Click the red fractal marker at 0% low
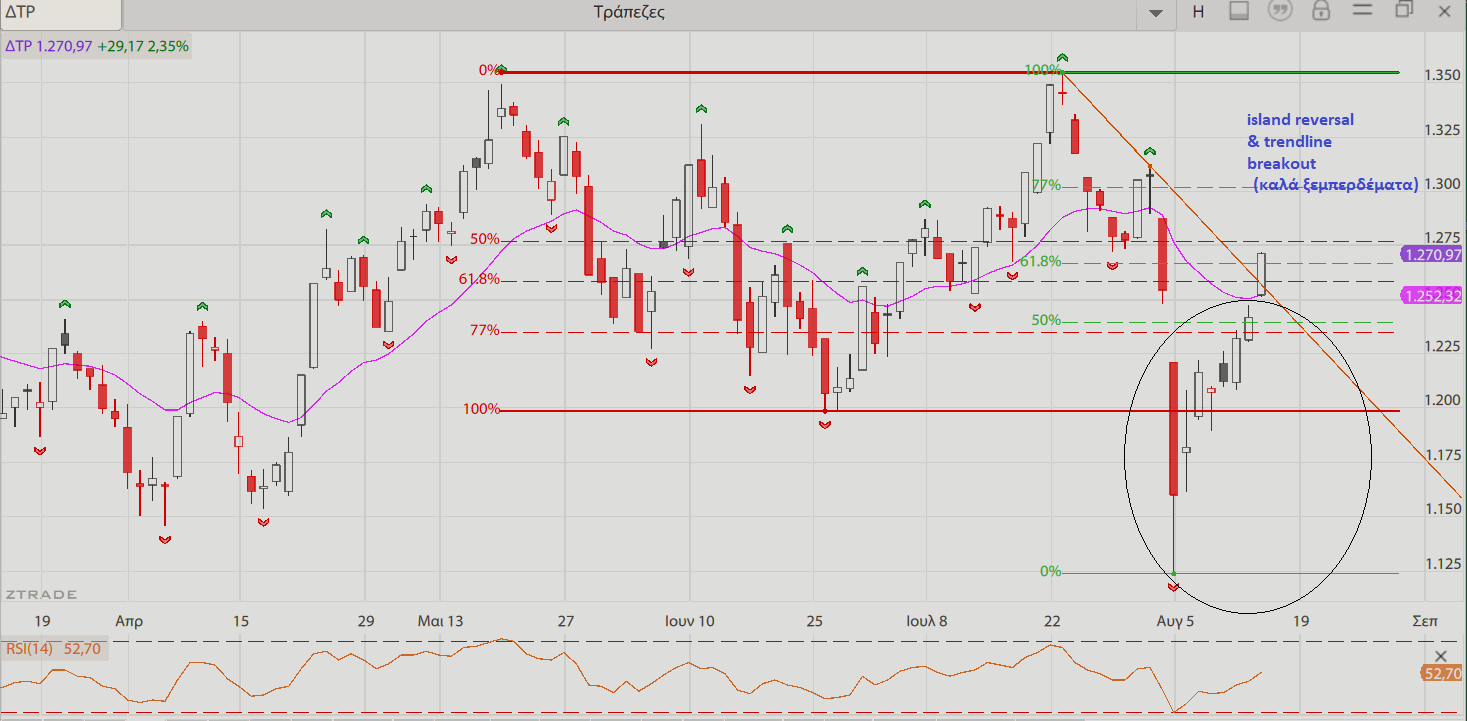 click(1174, 585)
